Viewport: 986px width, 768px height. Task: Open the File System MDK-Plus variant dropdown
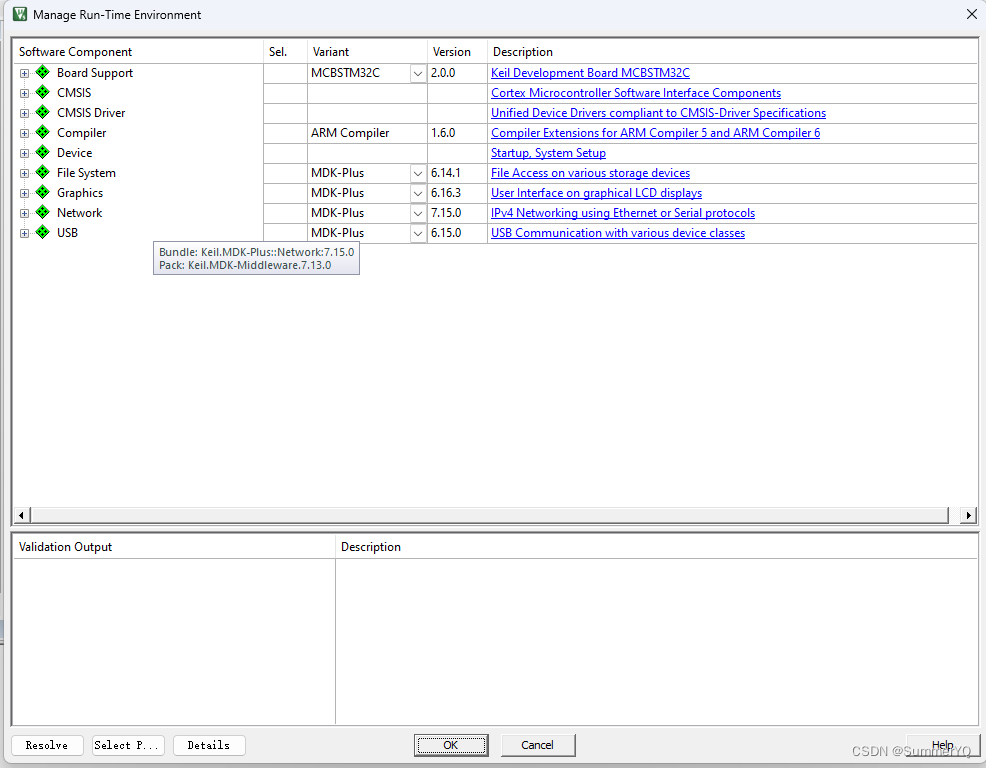click(x=418, y=174)
